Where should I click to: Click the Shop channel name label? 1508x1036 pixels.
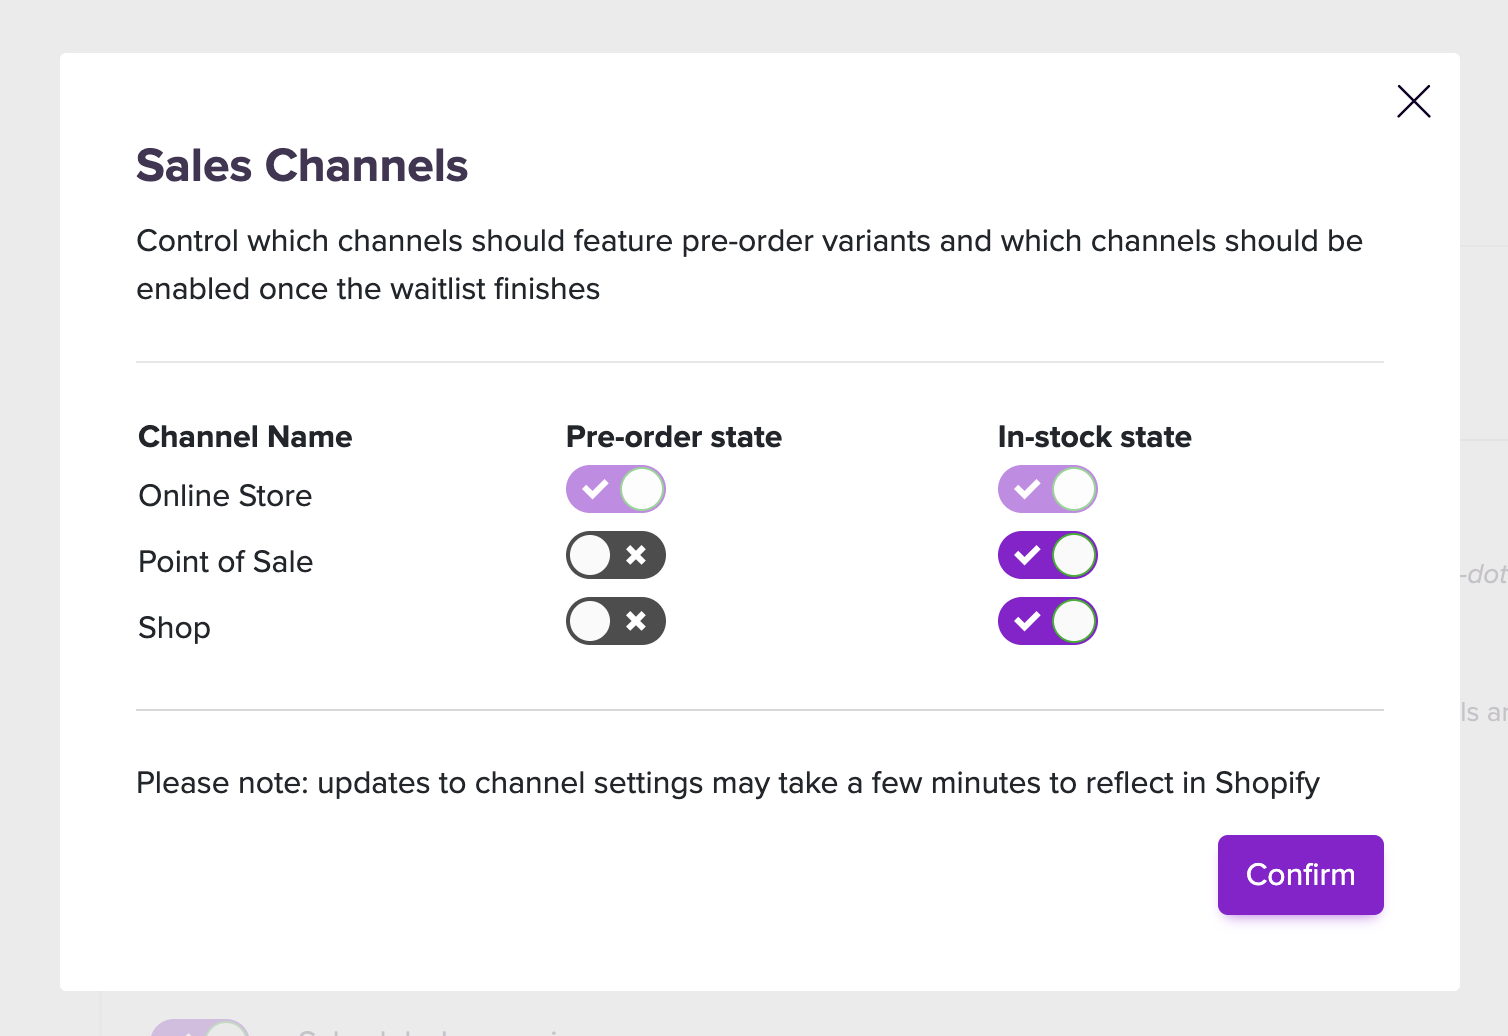tap(174, 628)
